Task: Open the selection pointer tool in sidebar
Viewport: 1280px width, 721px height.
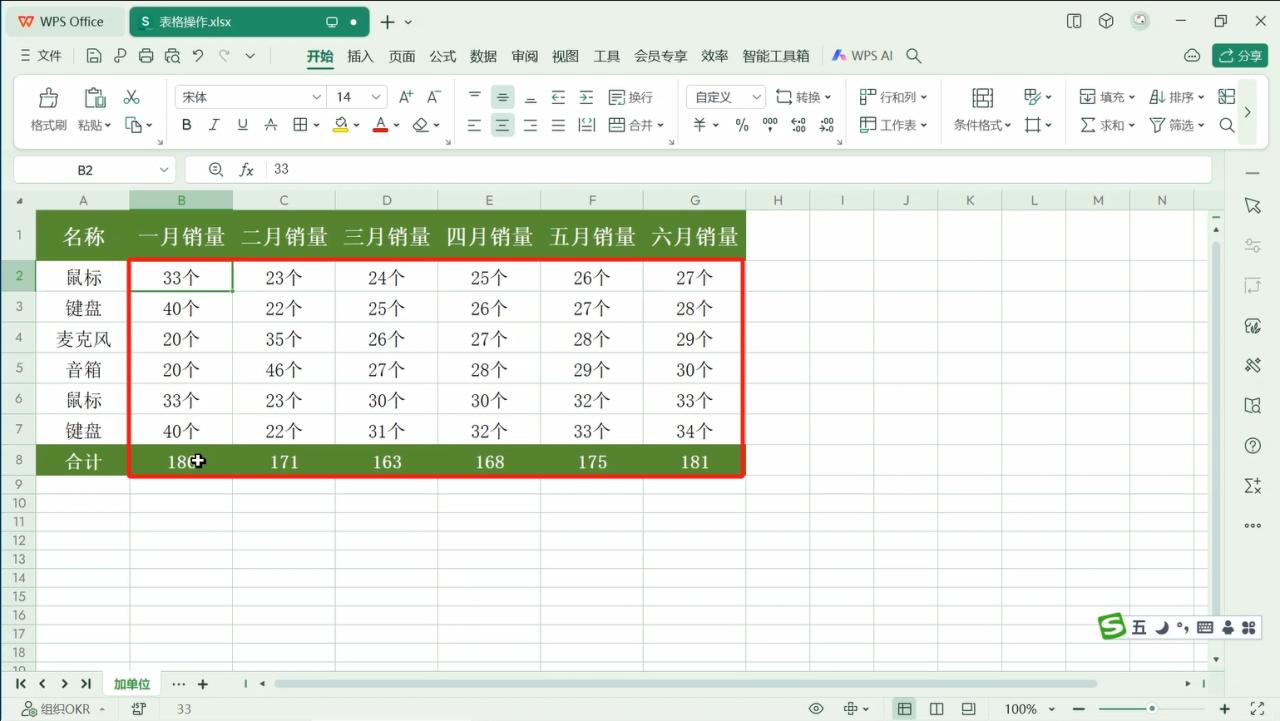Action: pos(1253,205)
